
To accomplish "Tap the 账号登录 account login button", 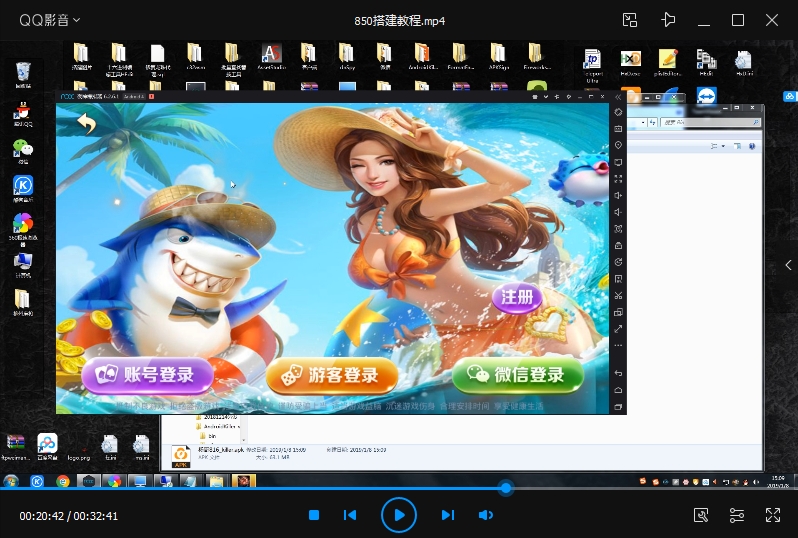I will click(x=148, y=376).
